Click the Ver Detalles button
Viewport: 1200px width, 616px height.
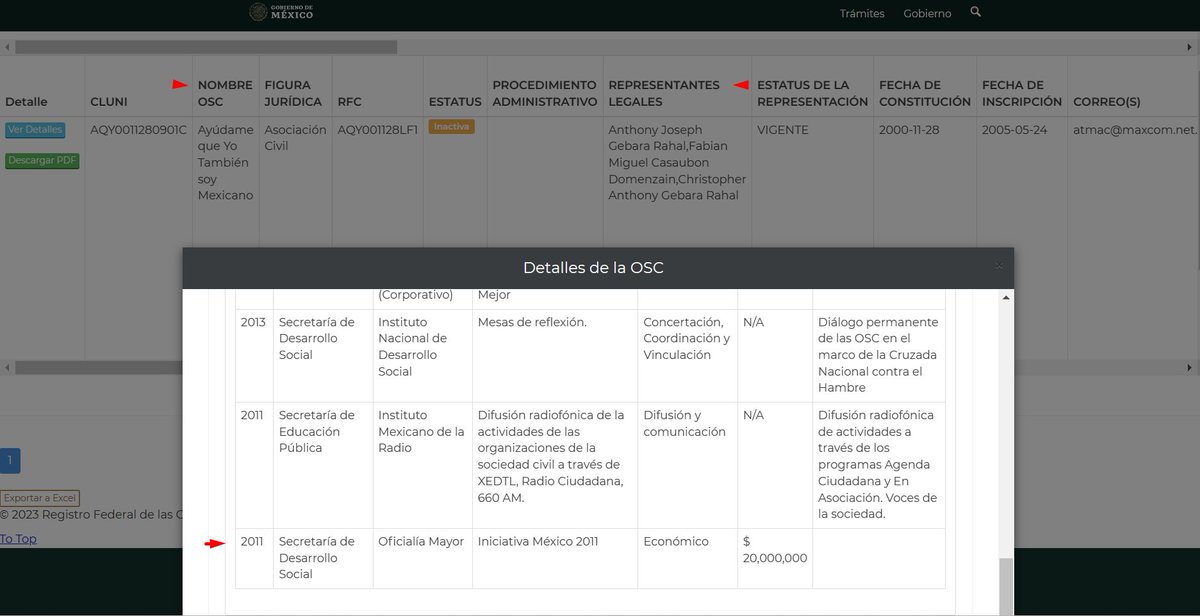(35, 130)
